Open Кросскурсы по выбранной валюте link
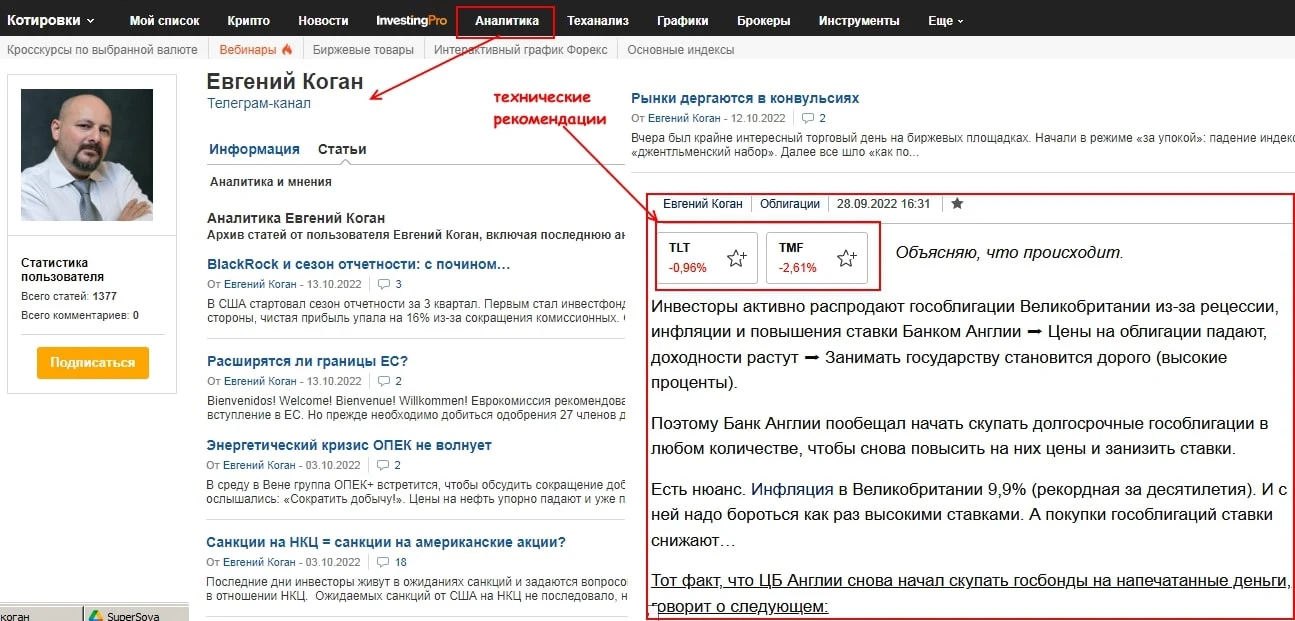 [x=102, y=49]
